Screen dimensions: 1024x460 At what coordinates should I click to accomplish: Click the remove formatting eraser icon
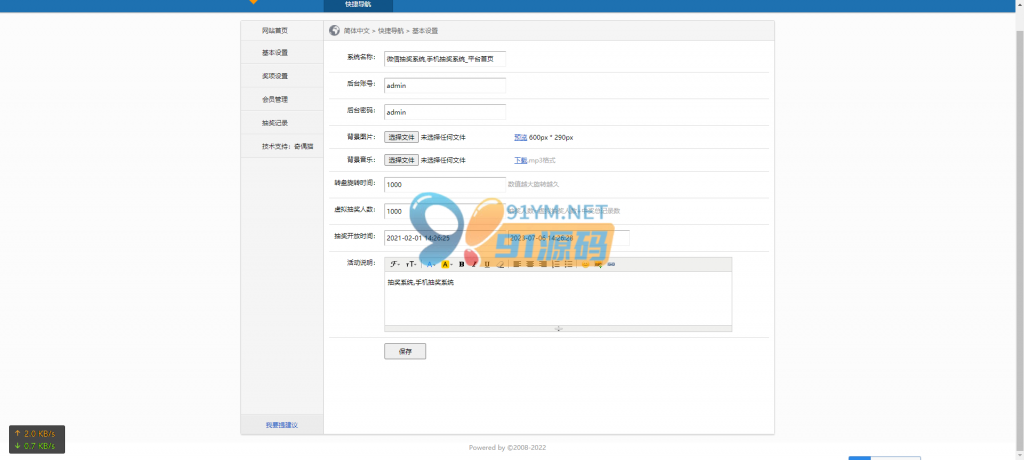pos(500,264)
